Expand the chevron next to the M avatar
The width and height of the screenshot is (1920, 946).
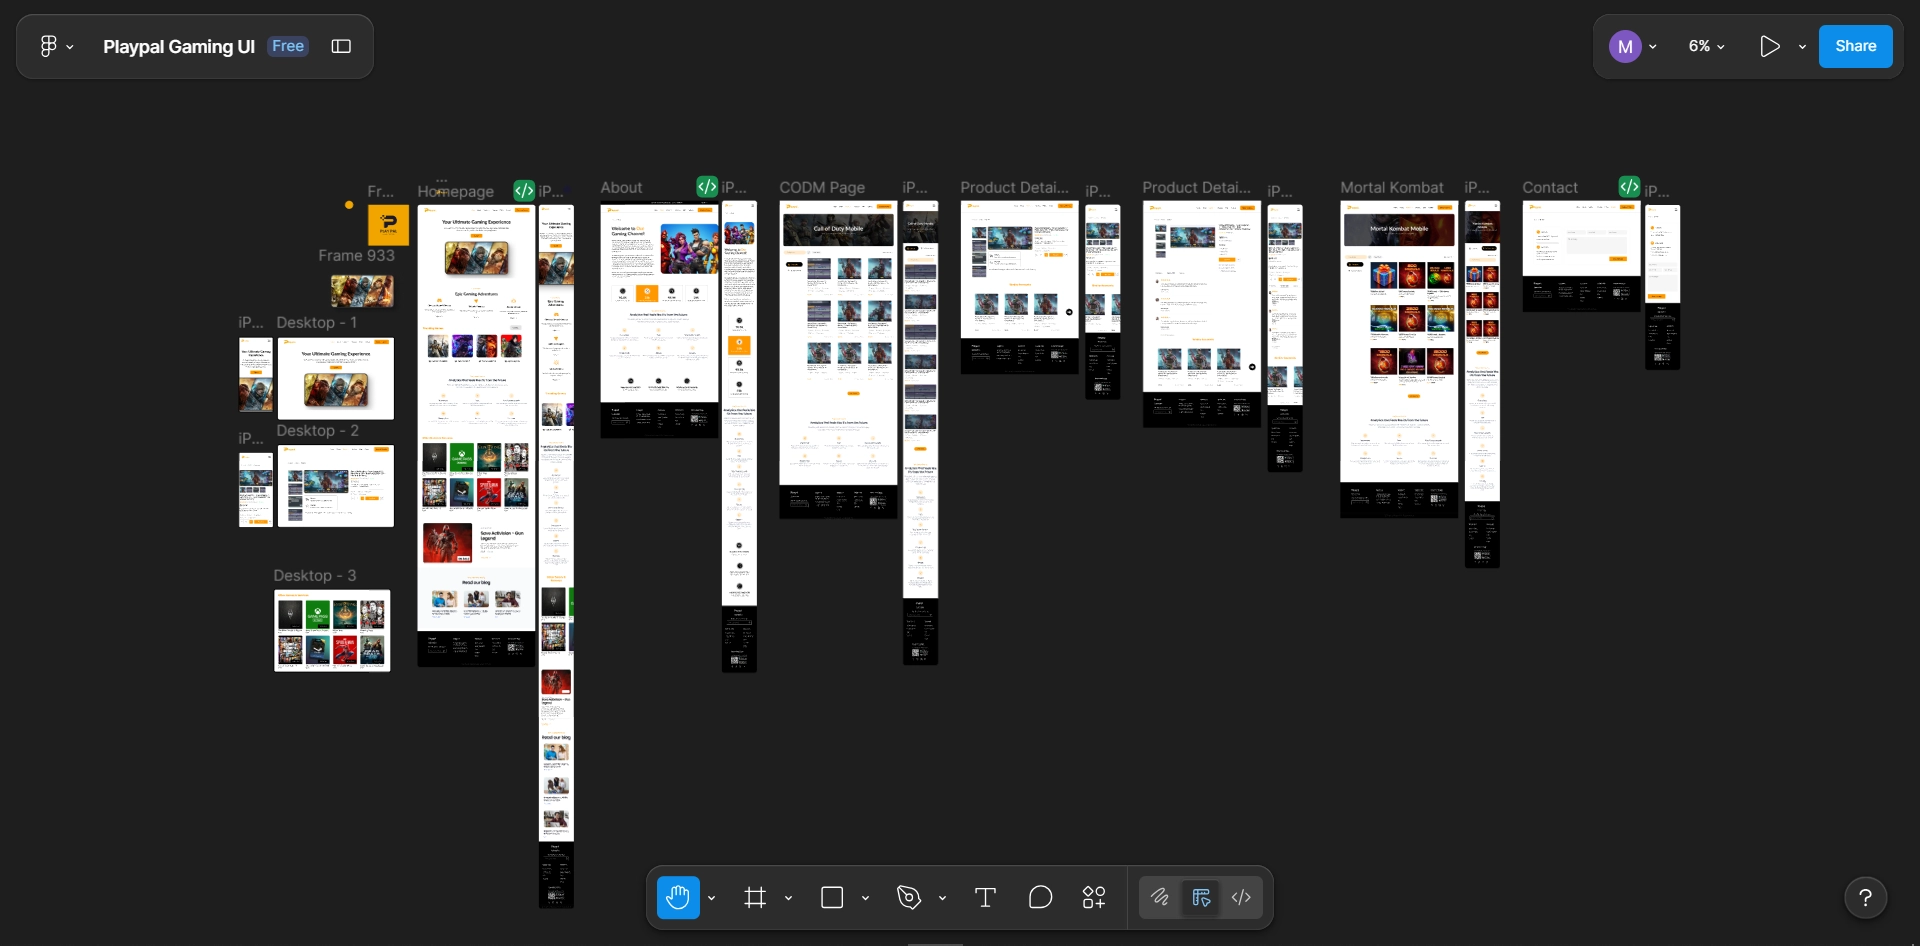pyautogui.click(x=1653, y=47)
